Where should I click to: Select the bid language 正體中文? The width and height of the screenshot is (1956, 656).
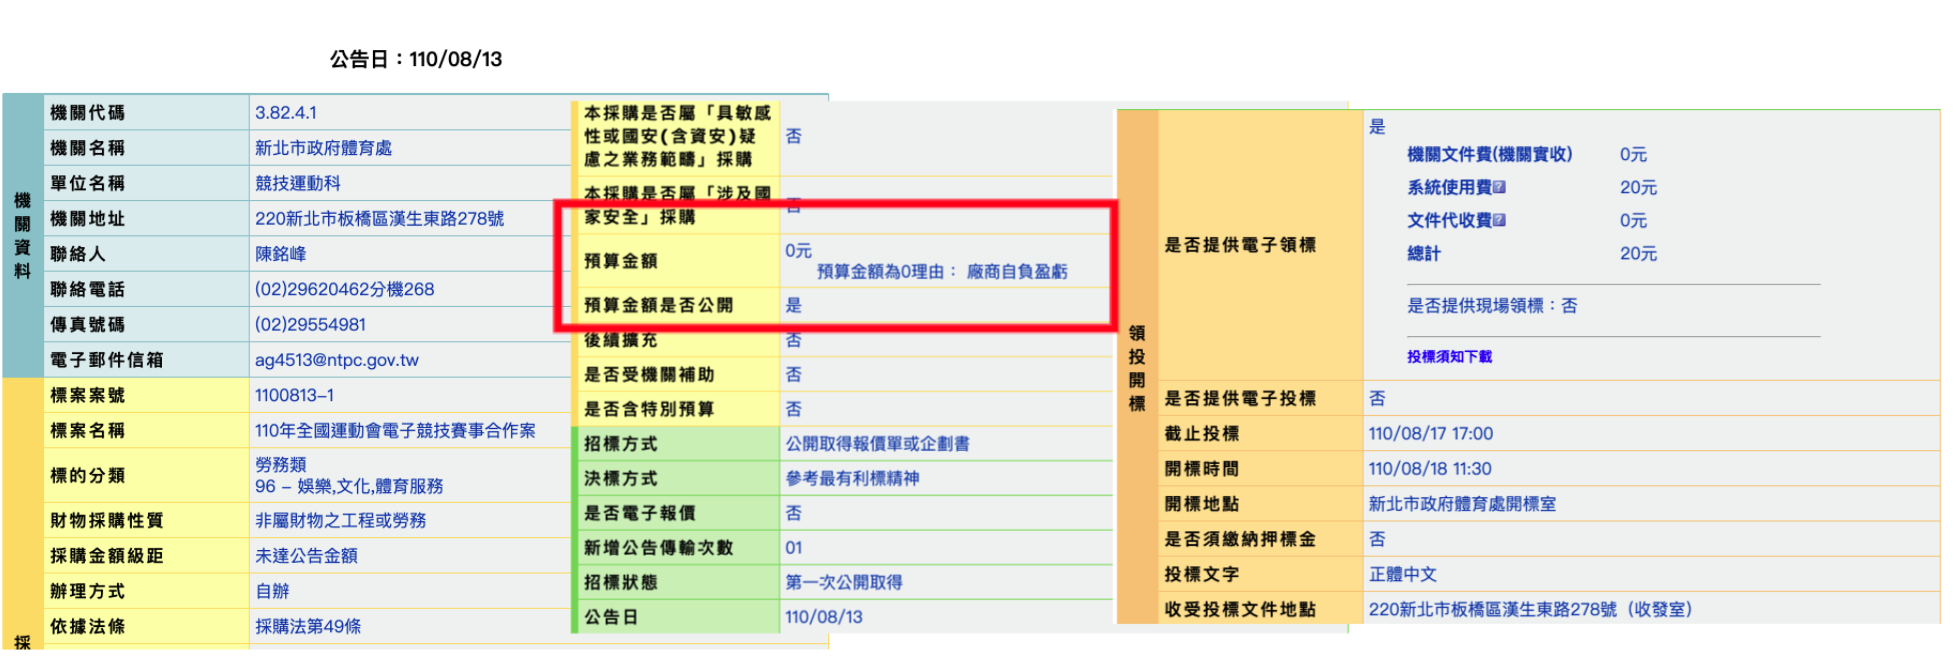pos(1403,574)
